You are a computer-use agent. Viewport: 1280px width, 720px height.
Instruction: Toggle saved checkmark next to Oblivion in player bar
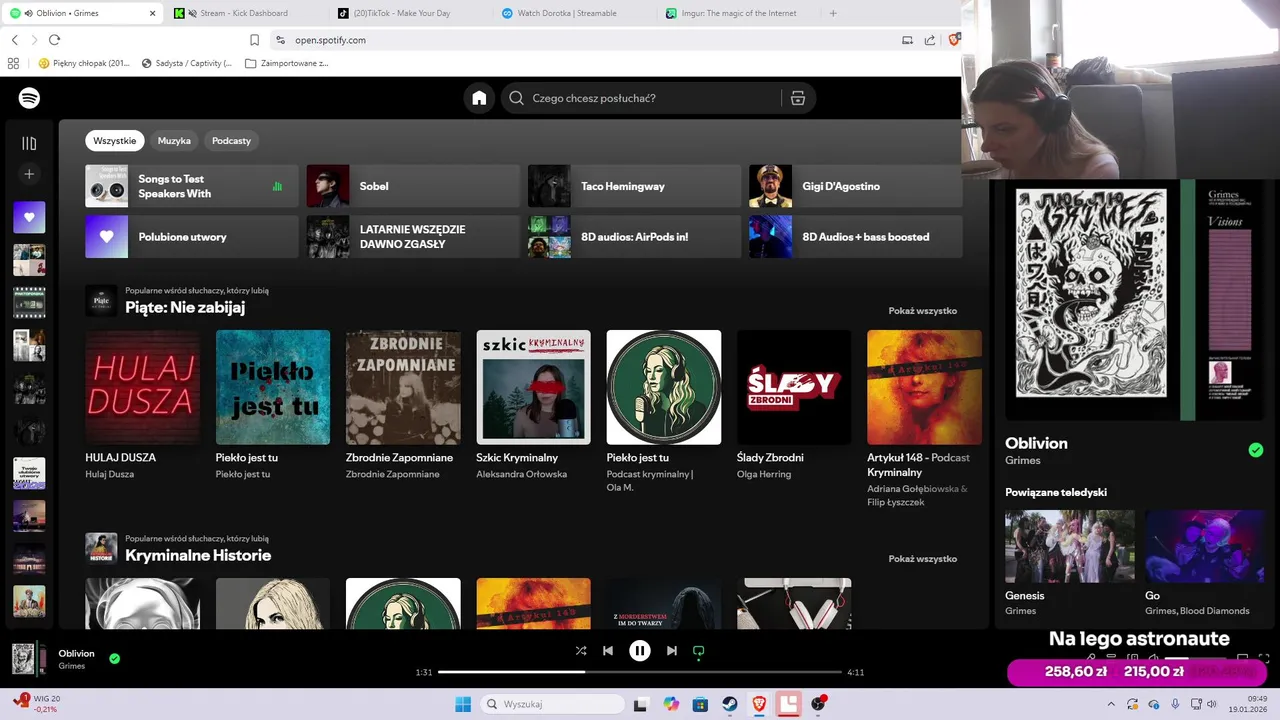click(114, 659)
